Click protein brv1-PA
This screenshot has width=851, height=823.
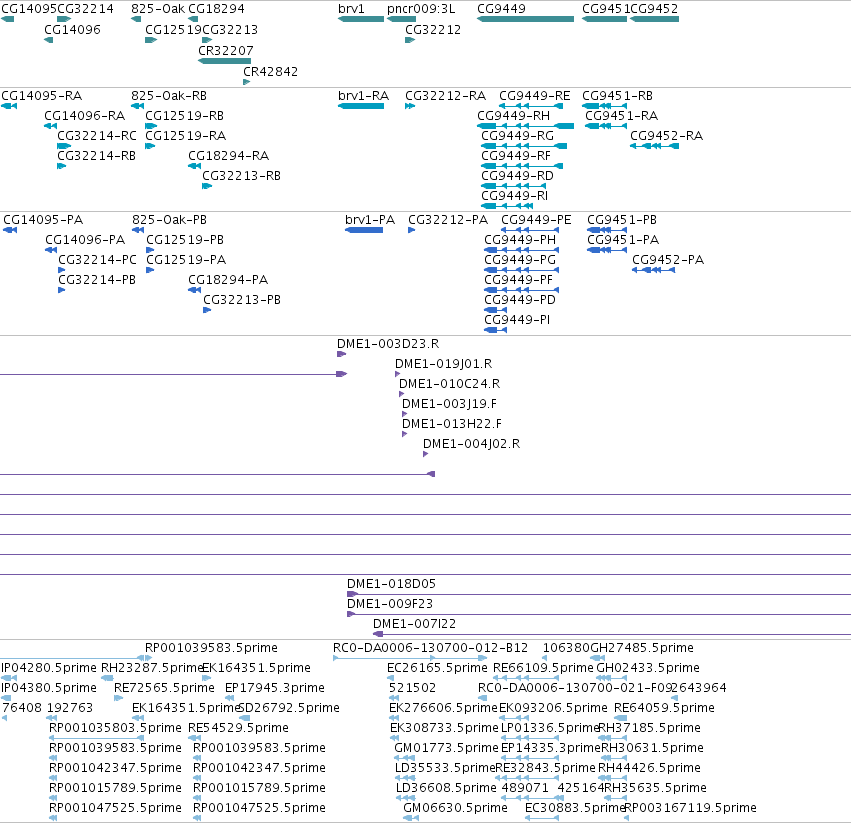[370, 220]
